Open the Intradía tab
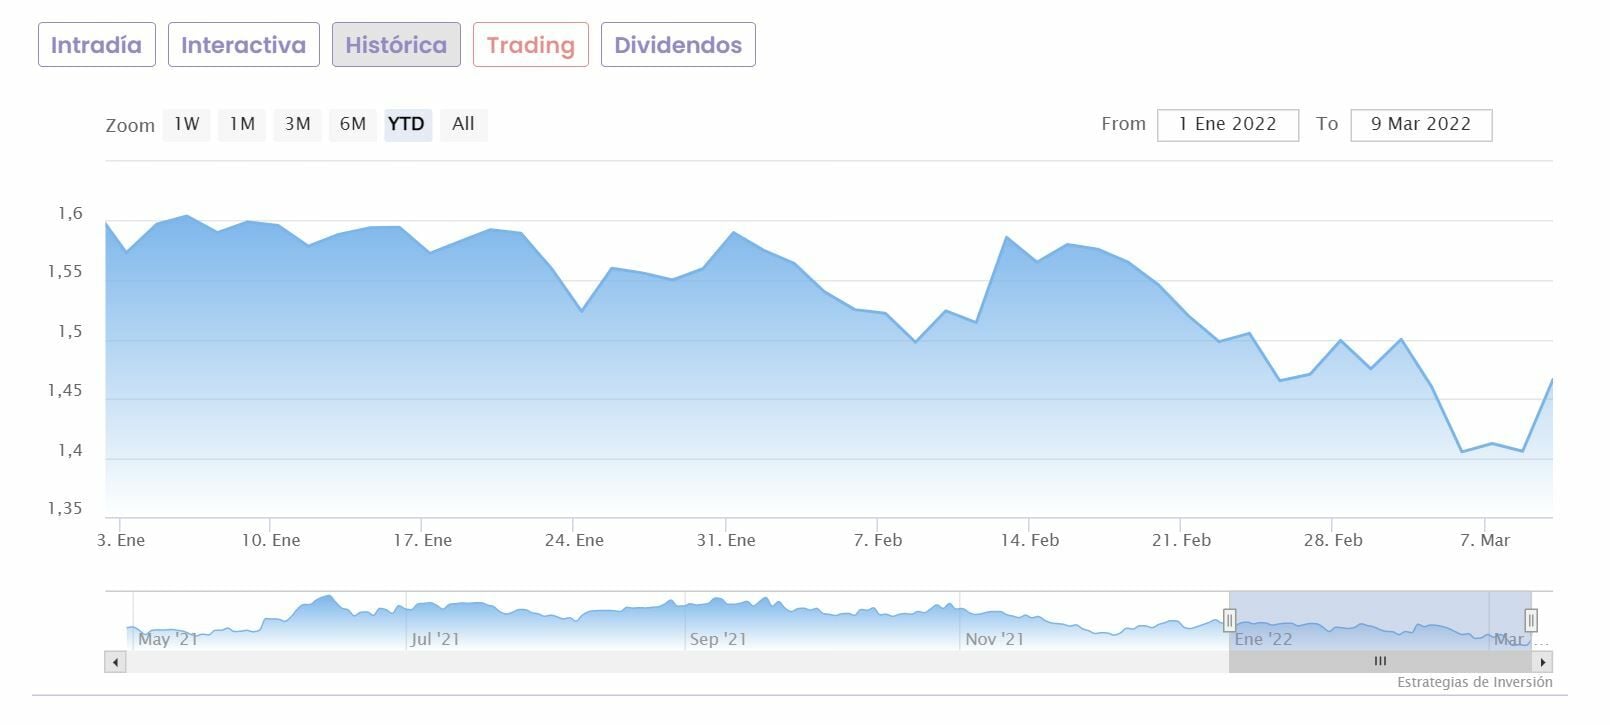 pyautogui.click(x=96, y=45)
